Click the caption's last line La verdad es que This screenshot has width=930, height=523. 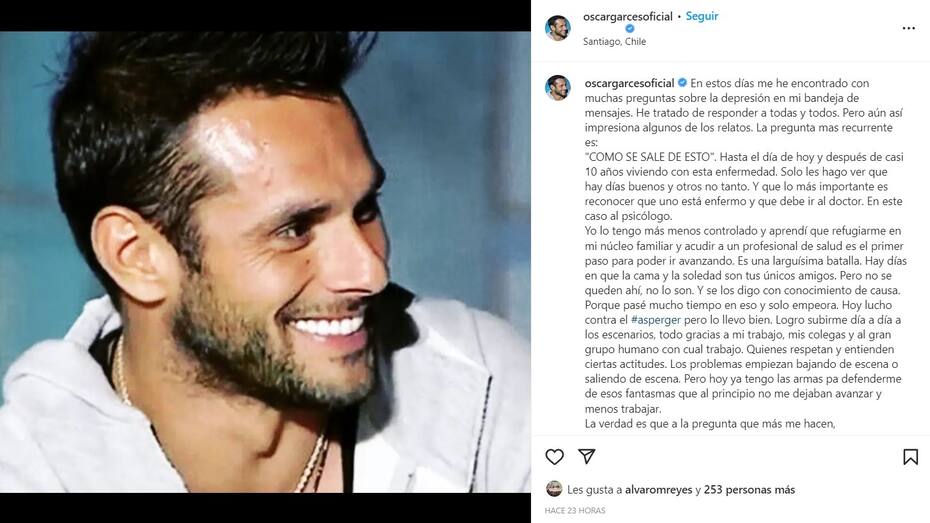pos(710,423)
